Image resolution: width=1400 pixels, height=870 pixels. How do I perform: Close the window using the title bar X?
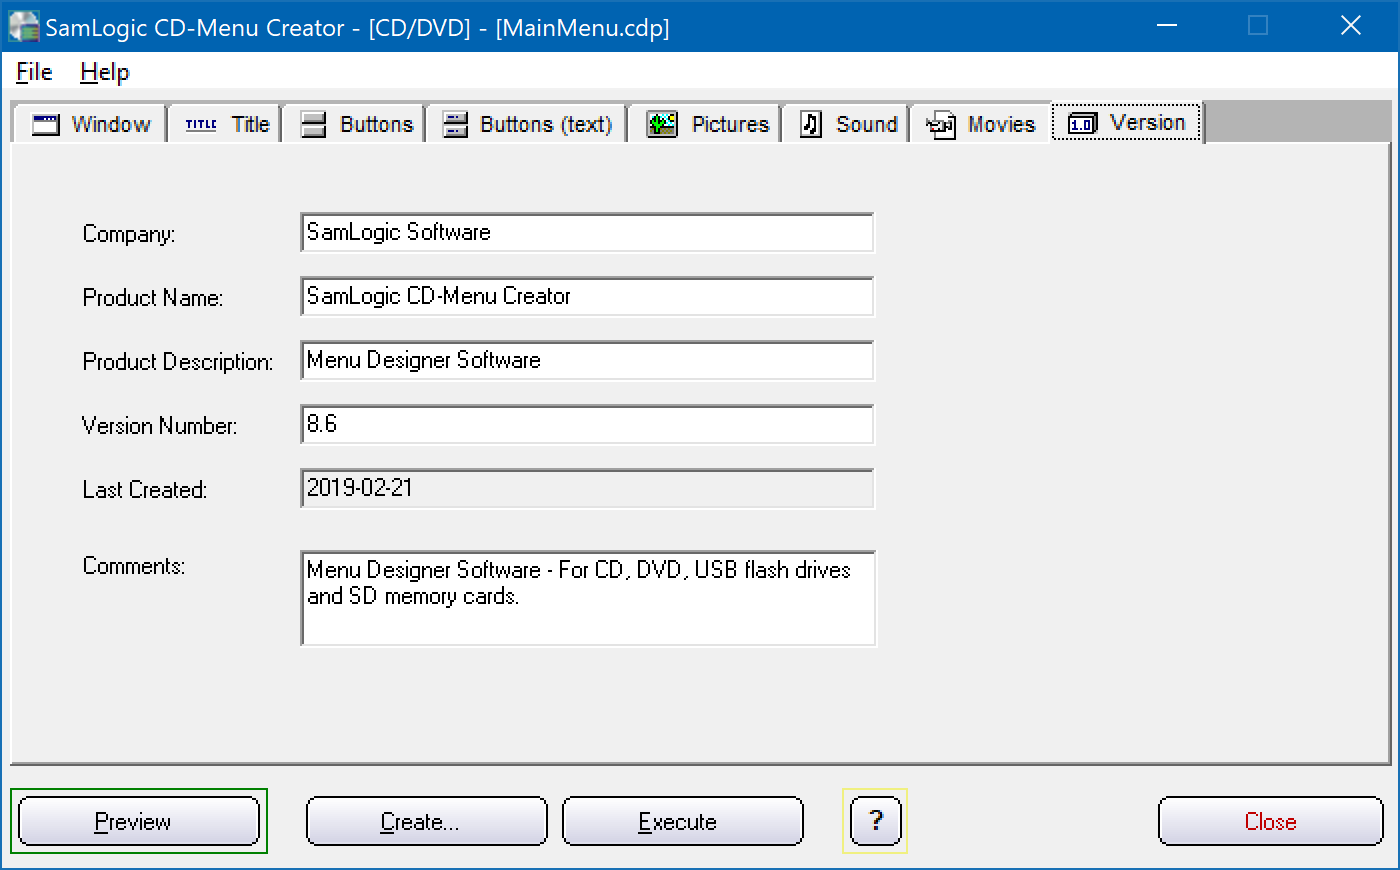tap(1351, 26)
